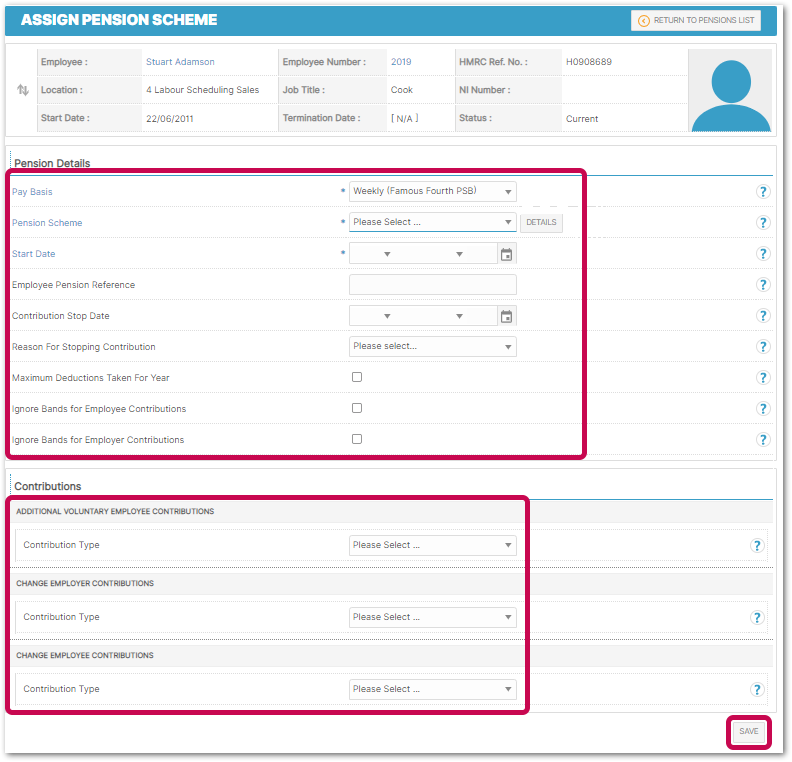792x762 pixels.
Task: Expand the Pension Scheme dropdown
Action: coord(432,222)
